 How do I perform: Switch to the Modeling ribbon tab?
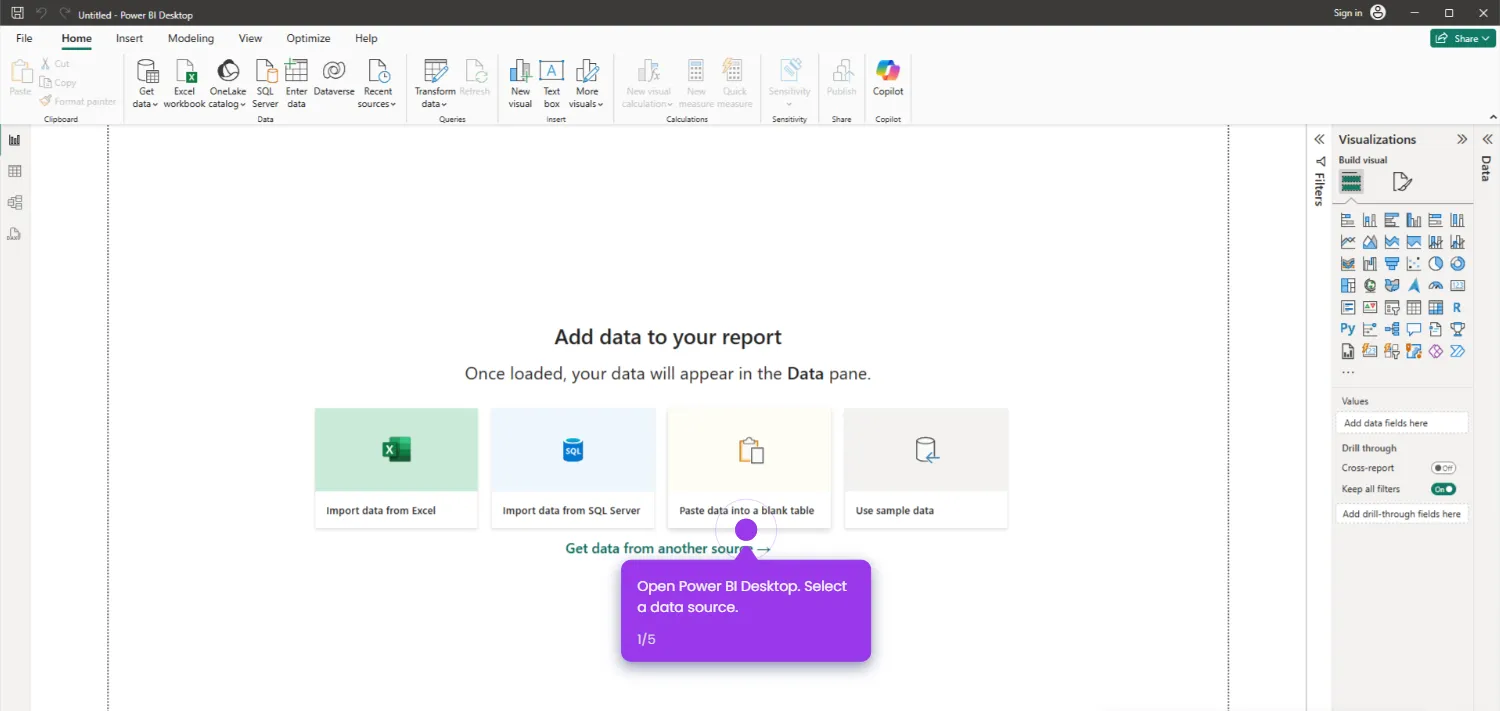tap(191, 38)
